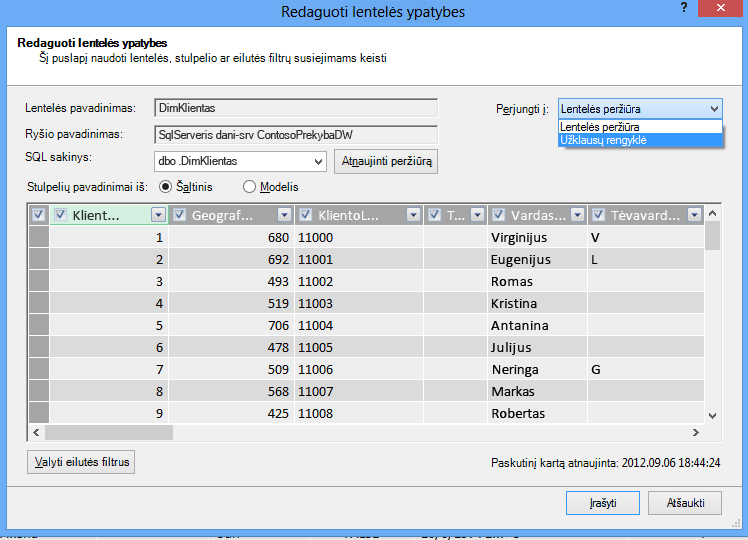Uncheck the Klient... column checkbox
Image resolution: width=748 pixels, height=540 pixels.
(x=60, y=215)
